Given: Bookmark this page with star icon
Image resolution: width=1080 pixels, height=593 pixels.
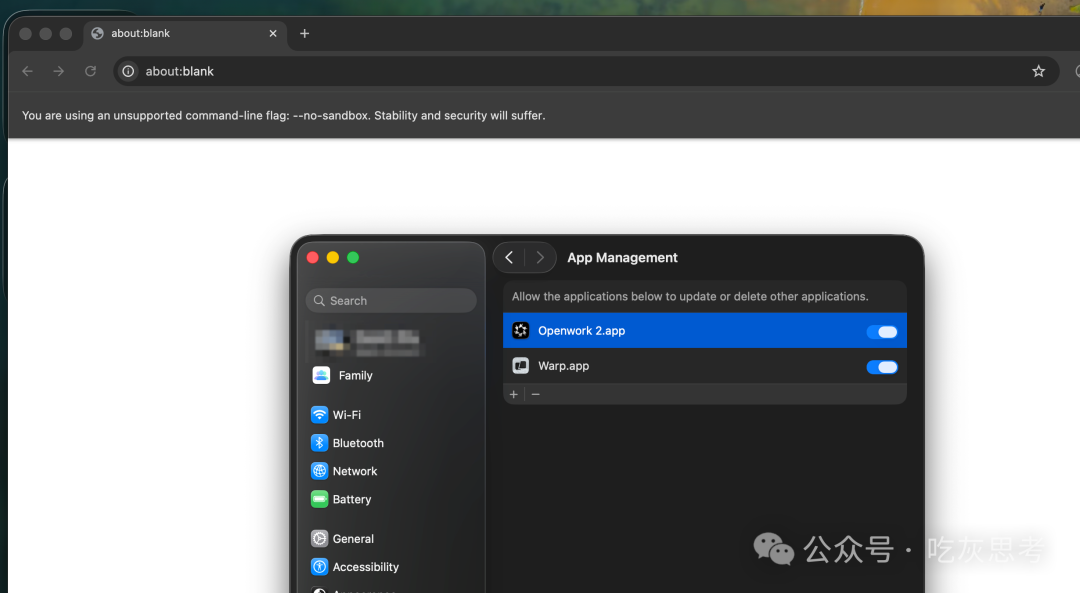Looking at the screenshot, I should (x=1038, y=71).
